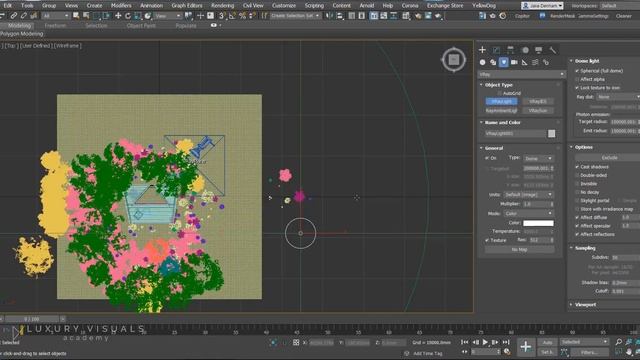This screenshot has height=360, width=640.
Task: Open the Customize menu
Action: click(x=284, y=6)
